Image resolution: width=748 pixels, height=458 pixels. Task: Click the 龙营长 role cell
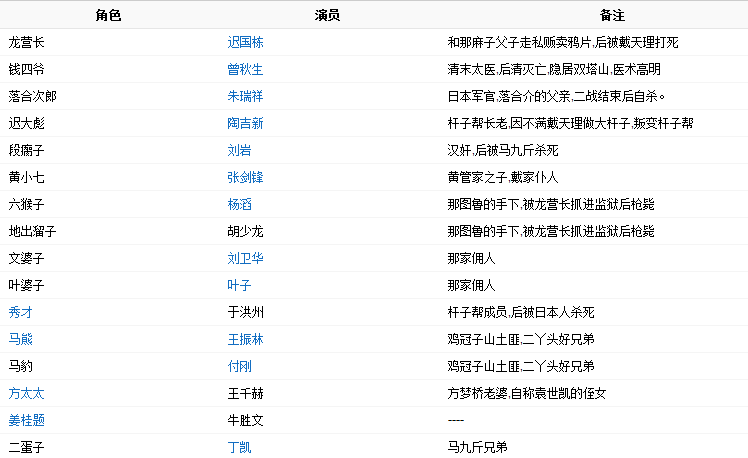[26, 43]
